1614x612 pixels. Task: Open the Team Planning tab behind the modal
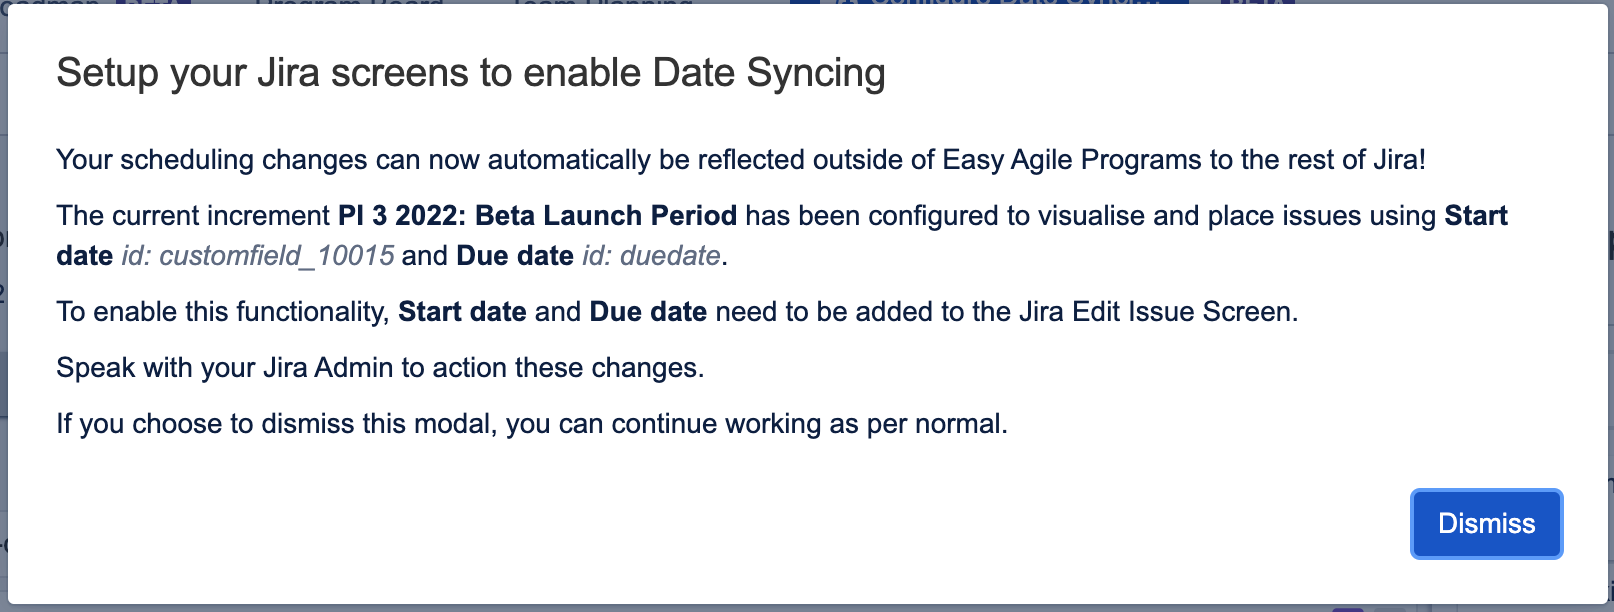(602, 2)
